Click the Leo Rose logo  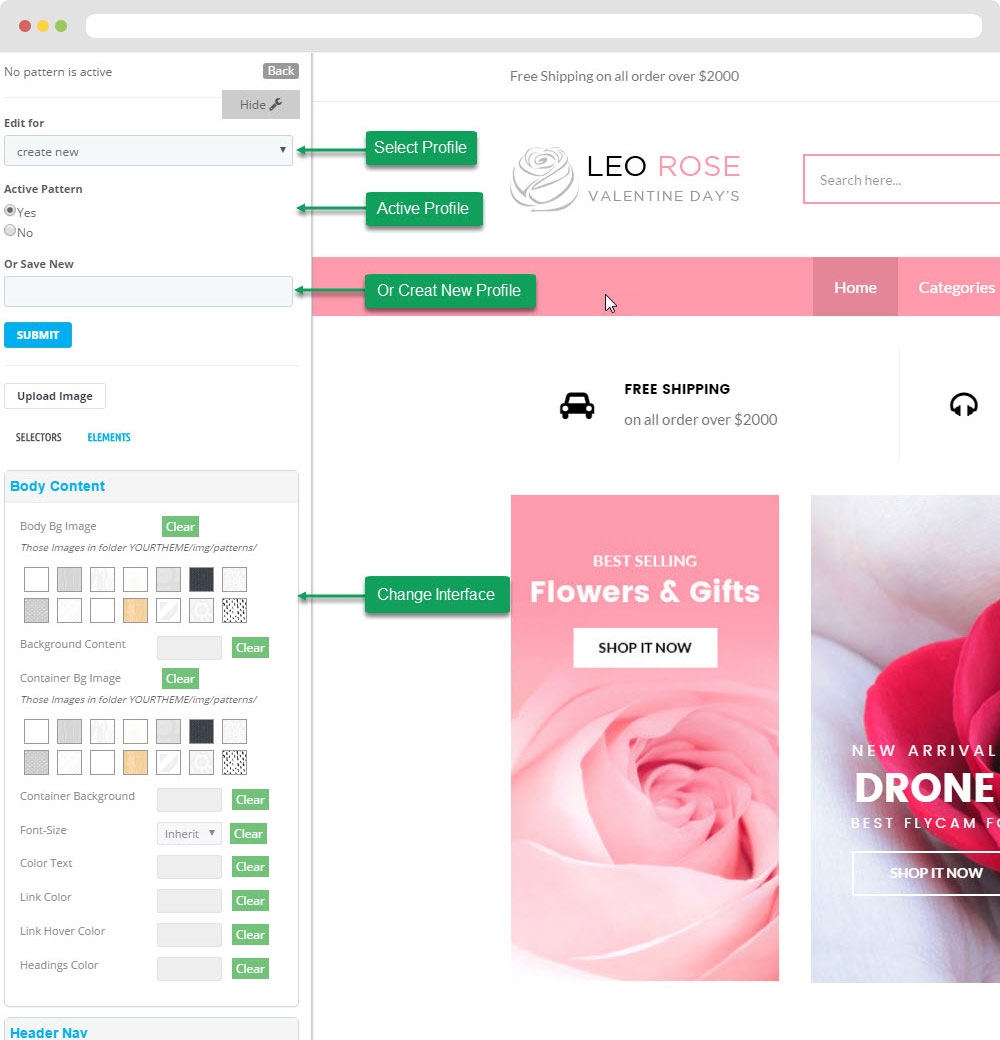[x=625, y=179]
